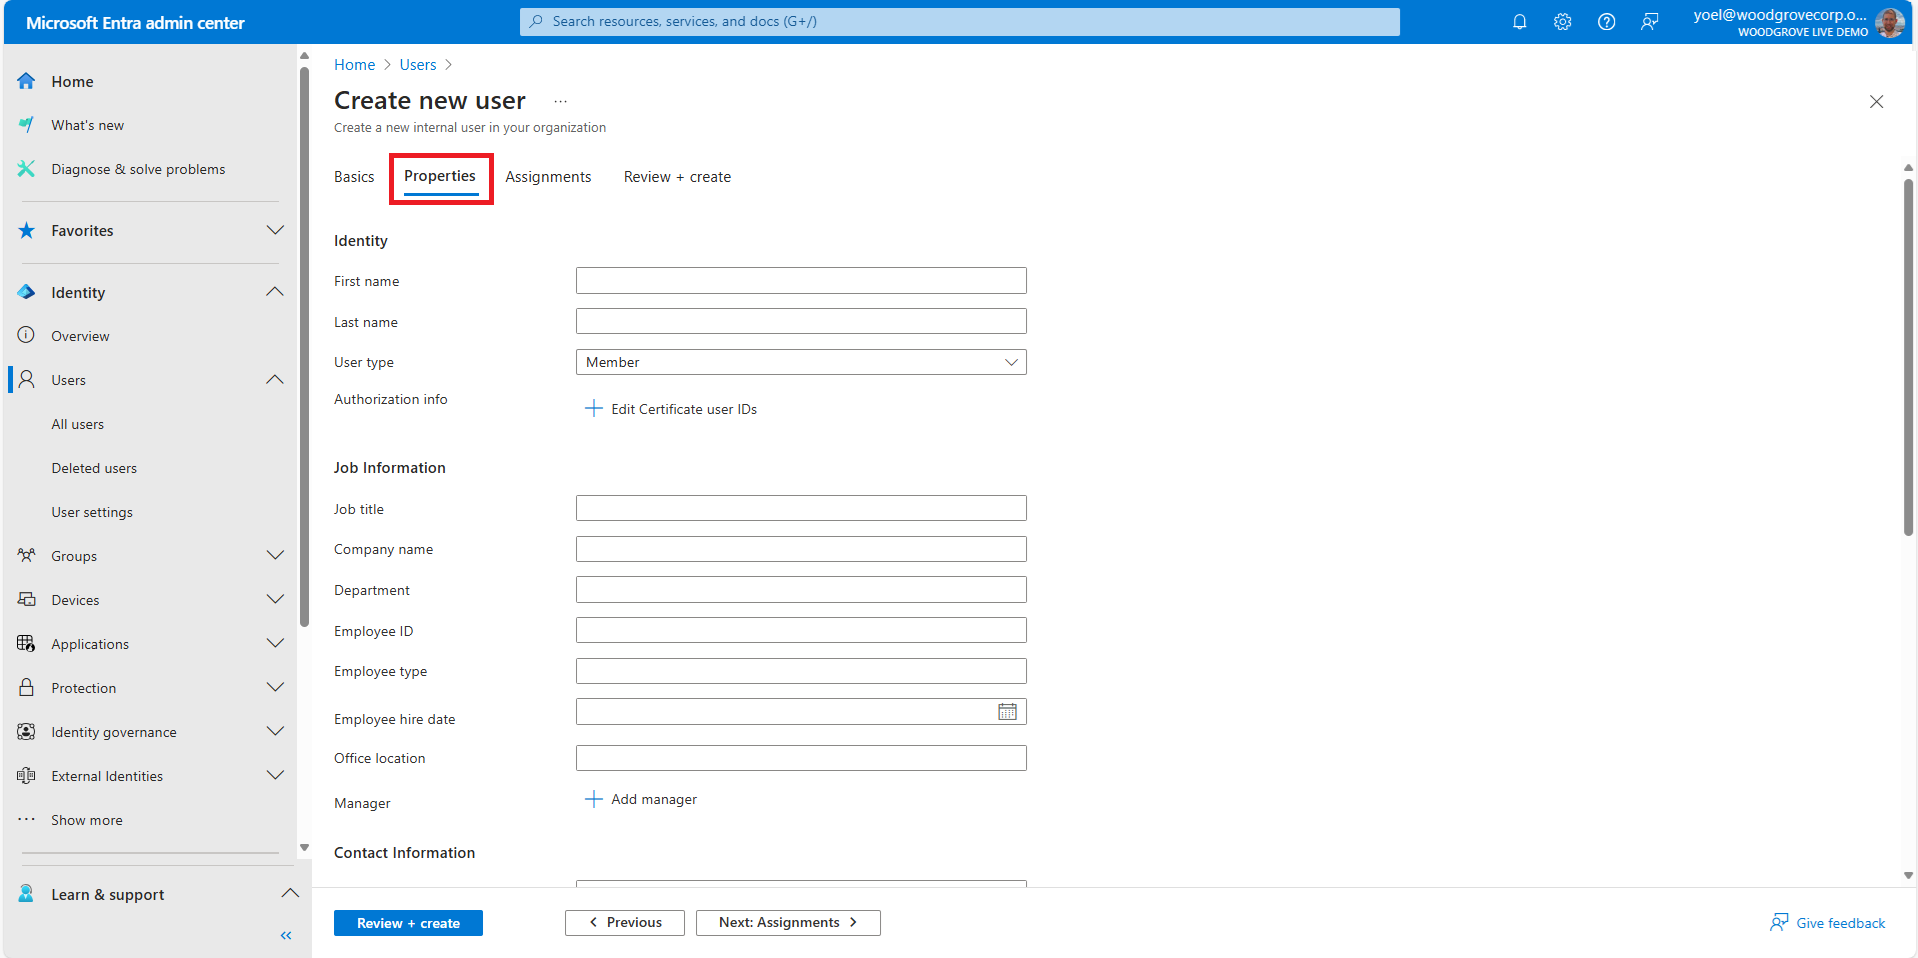Expand the Protection section
Image resolution: width=1918 pixels, height=958 pixels.
point(275,688)
